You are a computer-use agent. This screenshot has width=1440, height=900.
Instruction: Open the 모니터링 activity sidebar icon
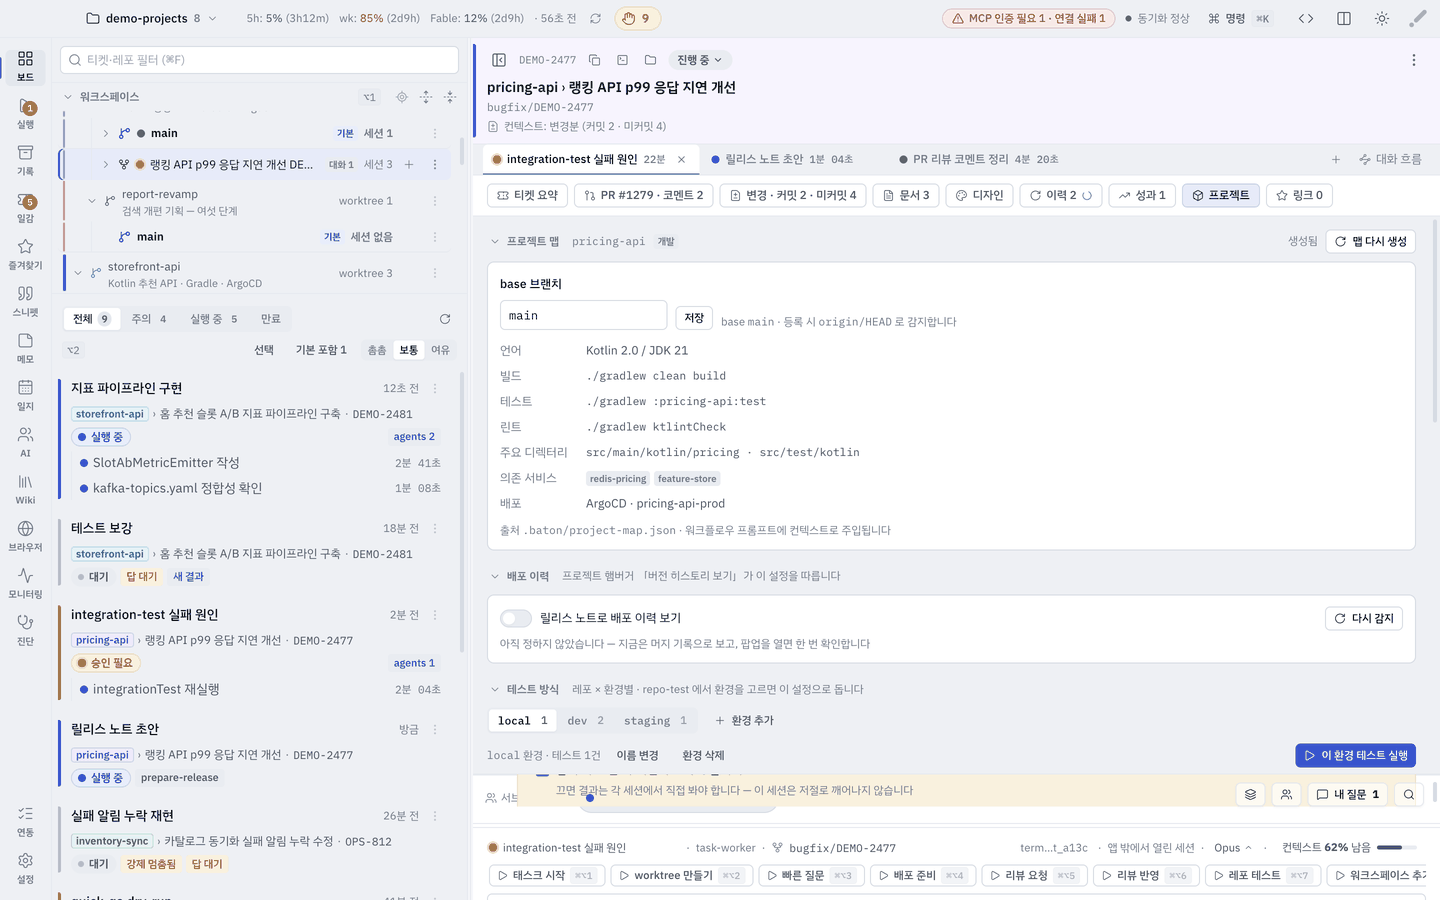click(25, 583)
